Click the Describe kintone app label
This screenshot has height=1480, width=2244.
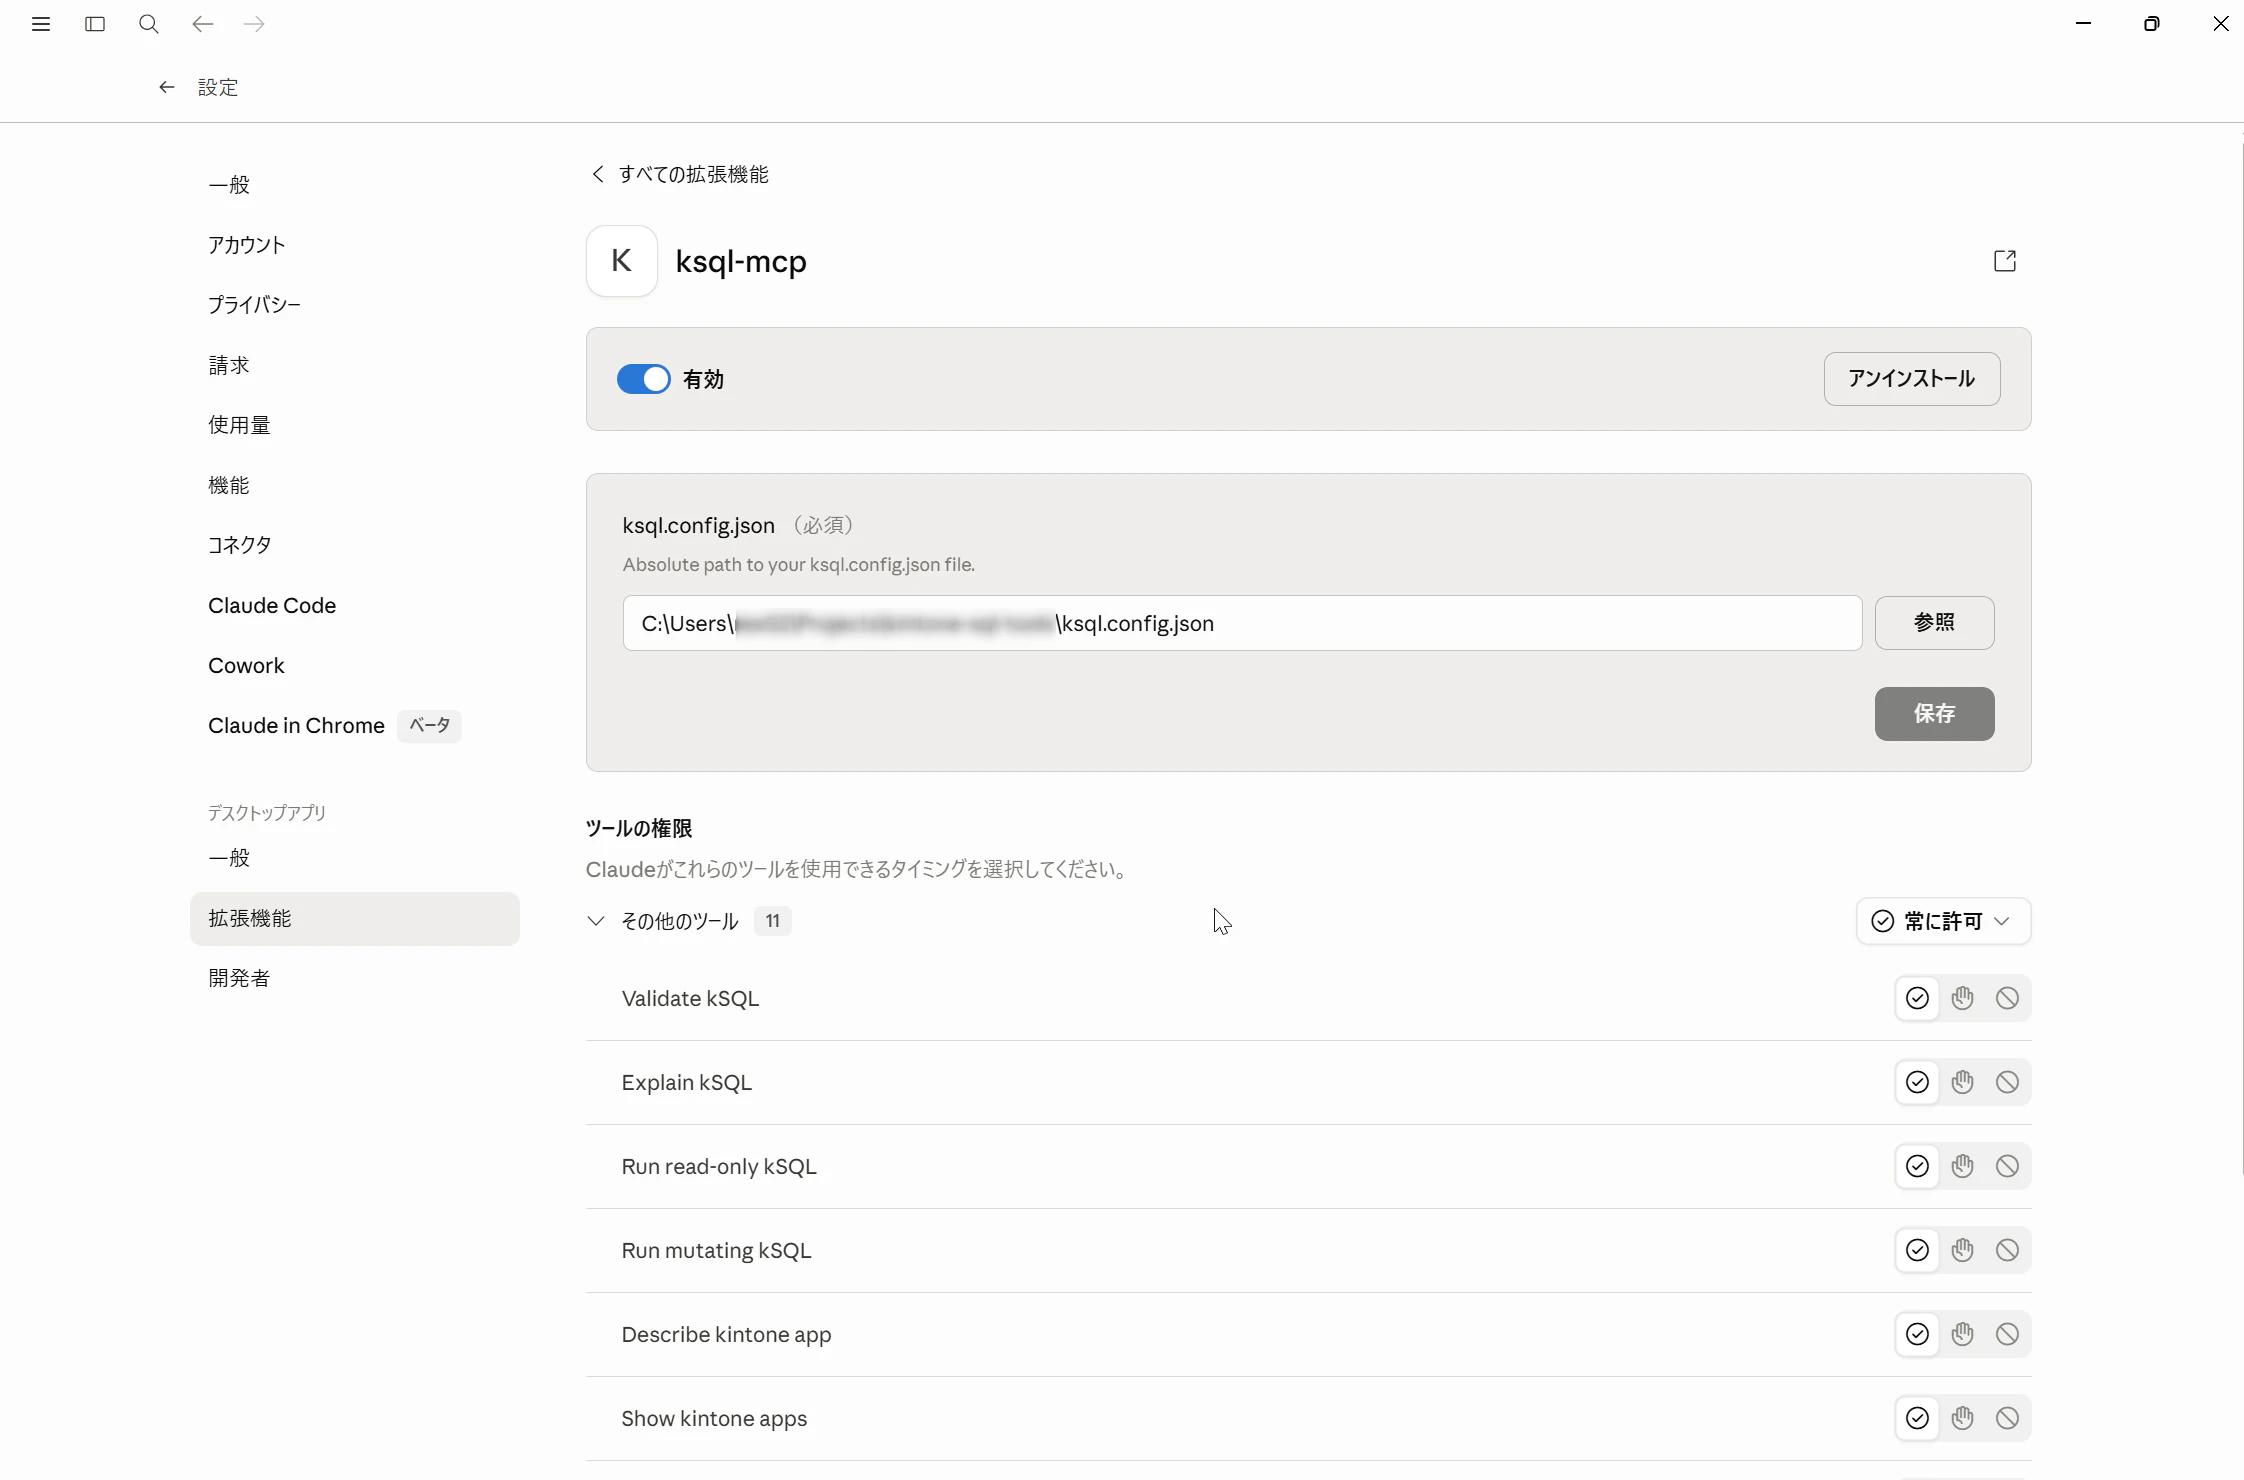click(726, 1334)
